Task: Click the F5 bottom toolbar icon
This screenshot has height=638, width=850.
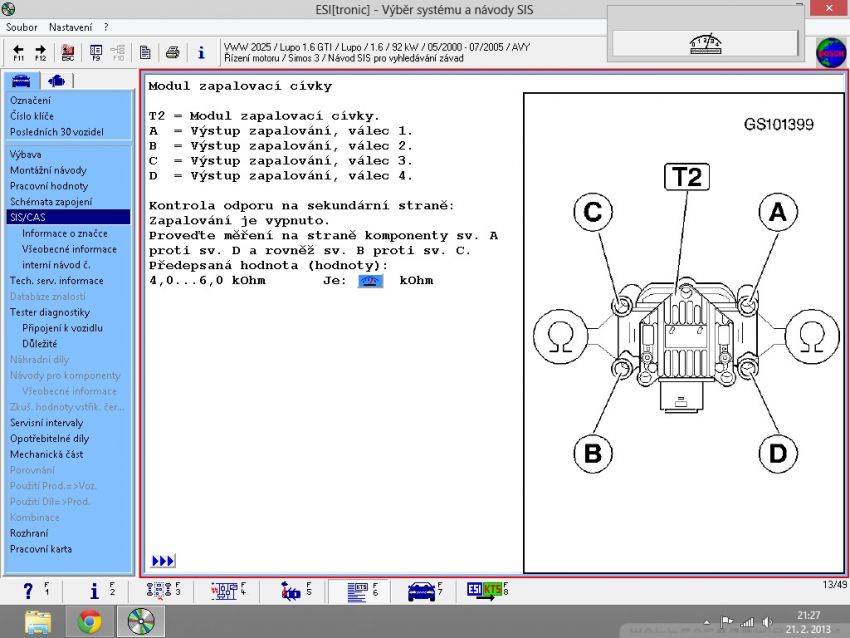Action: point(291,591)
